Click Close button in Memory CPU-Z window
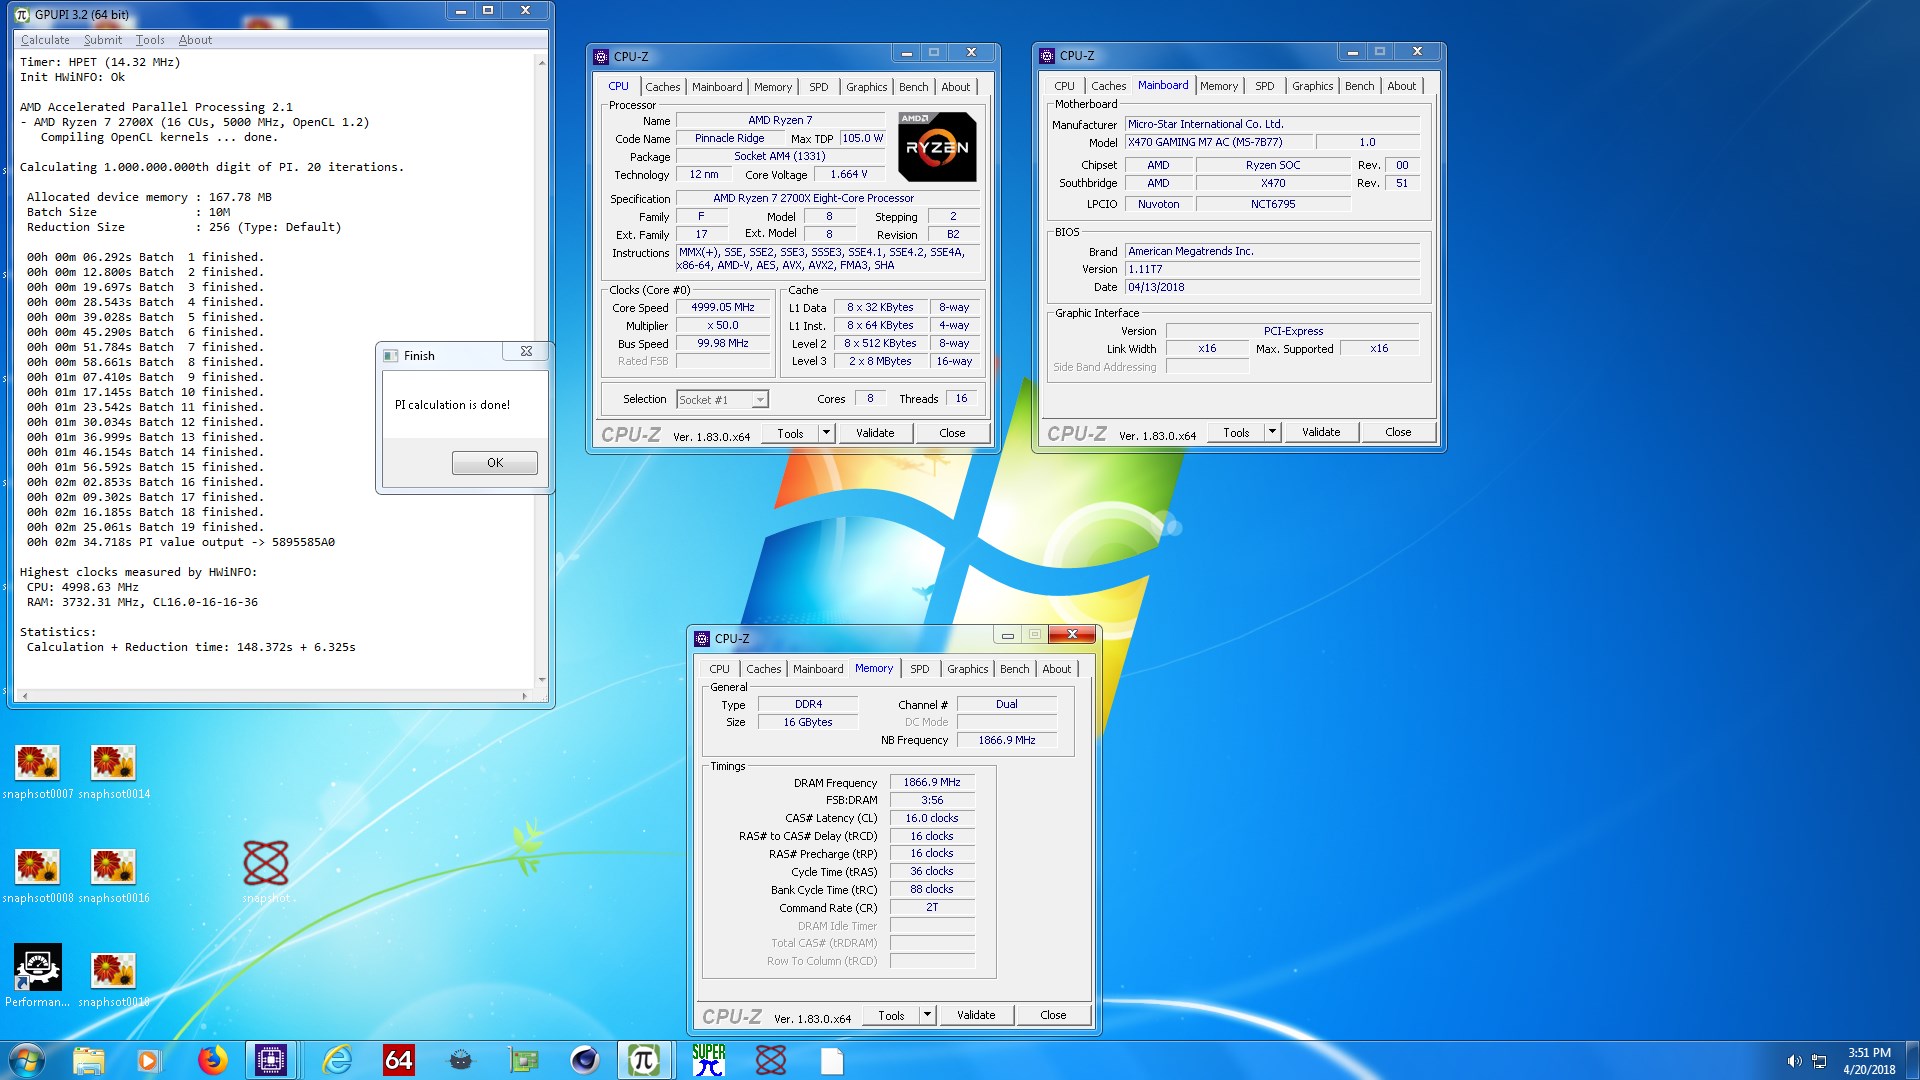 (x=1053, y=1015)
